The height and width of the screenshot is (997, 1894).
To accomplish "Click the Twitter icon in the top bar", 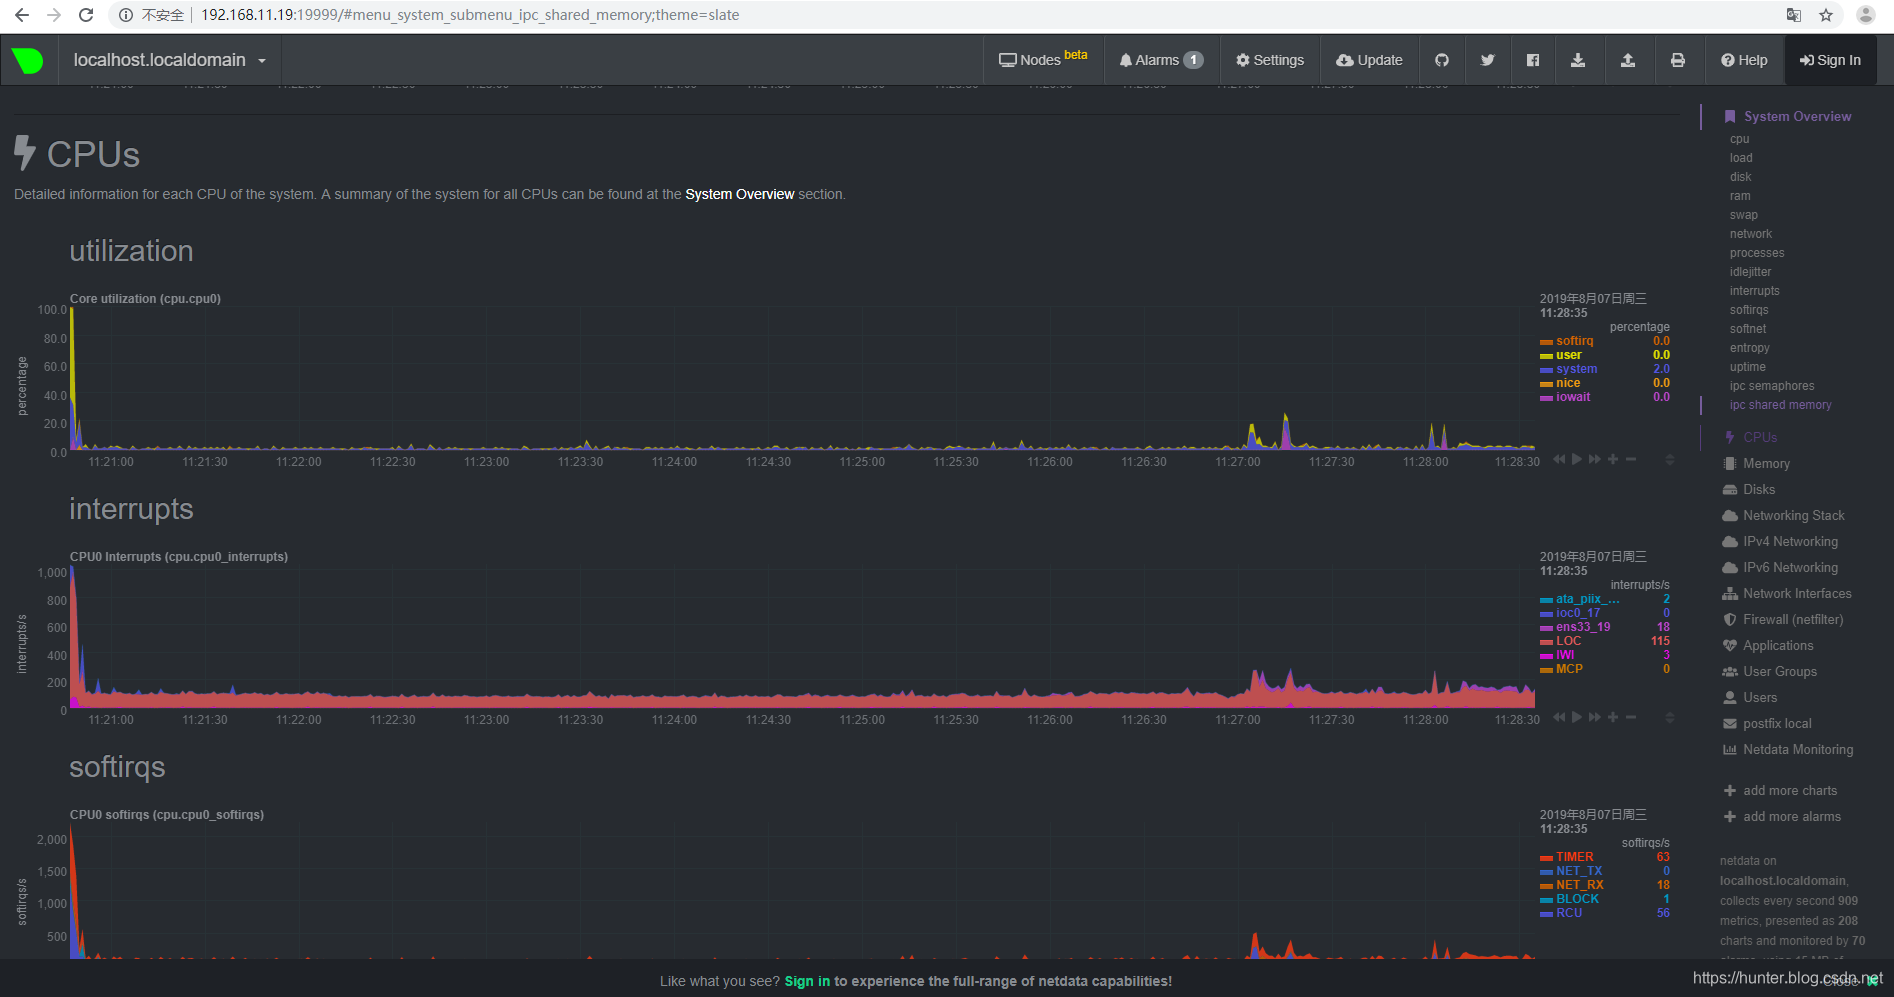I will (1487, 60).
